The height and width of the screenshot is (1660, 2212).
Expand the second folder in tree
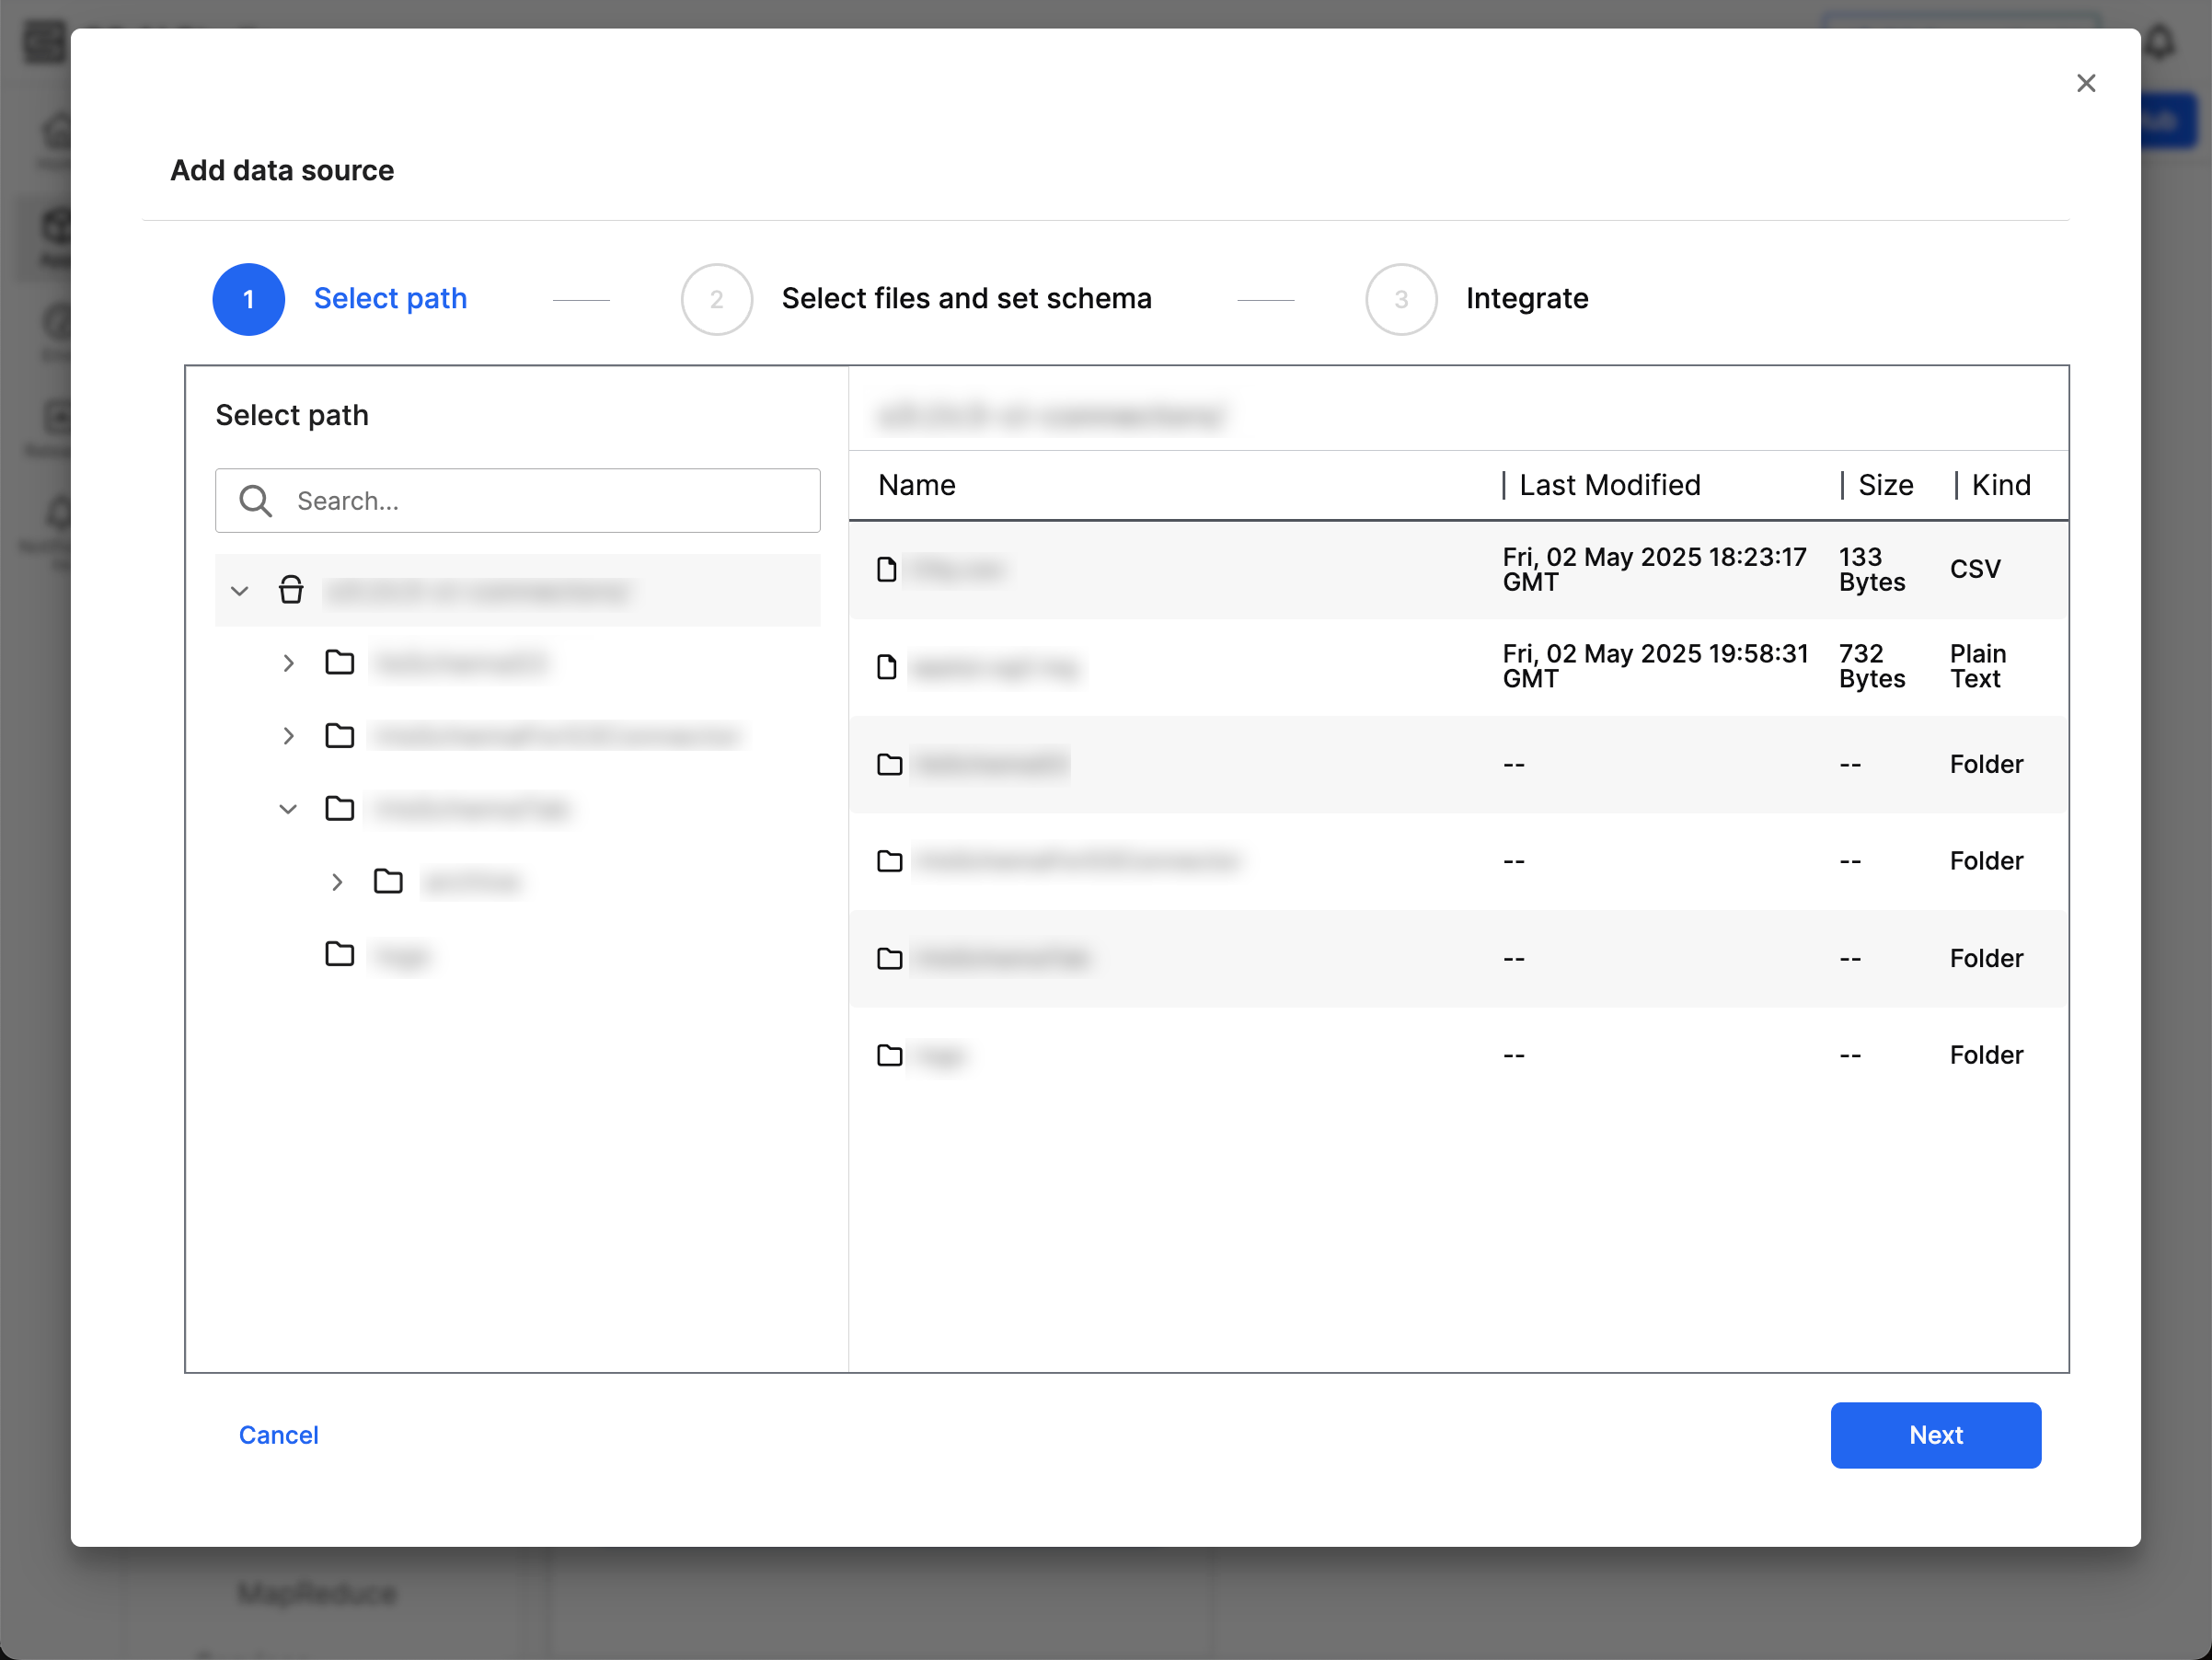[288, 736]
